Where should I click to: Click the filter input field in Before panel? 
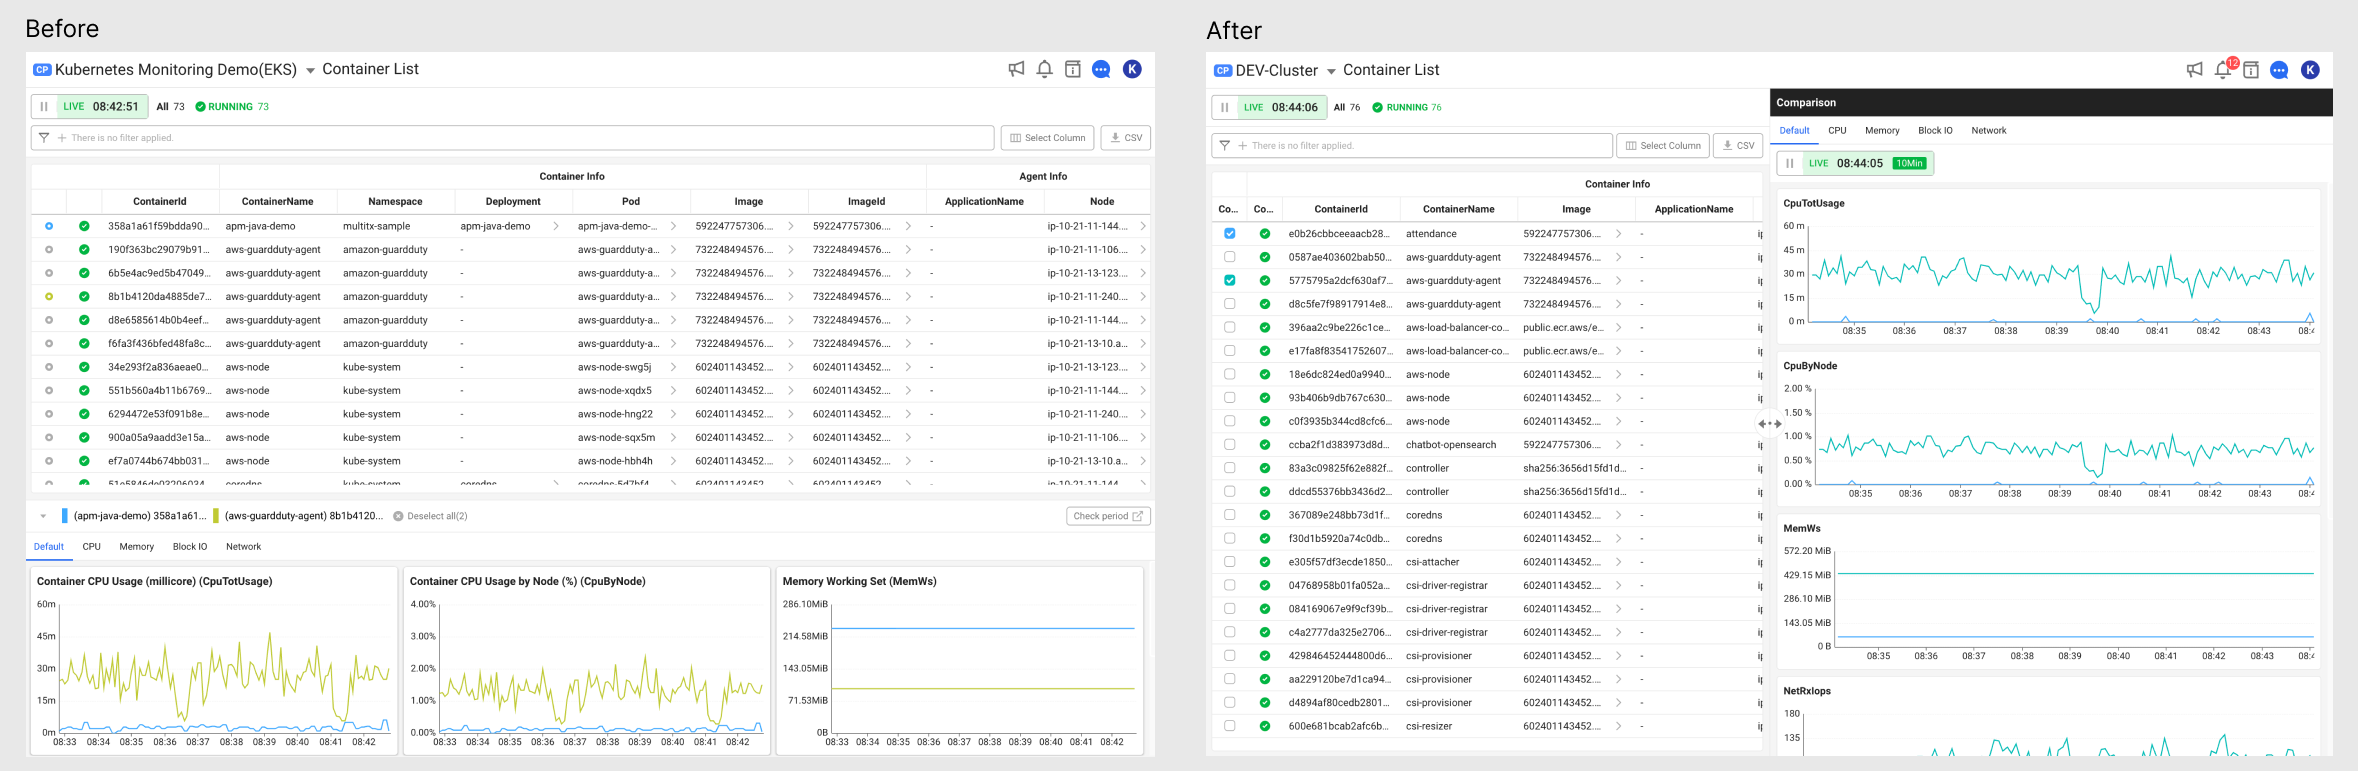coord(513,138)
